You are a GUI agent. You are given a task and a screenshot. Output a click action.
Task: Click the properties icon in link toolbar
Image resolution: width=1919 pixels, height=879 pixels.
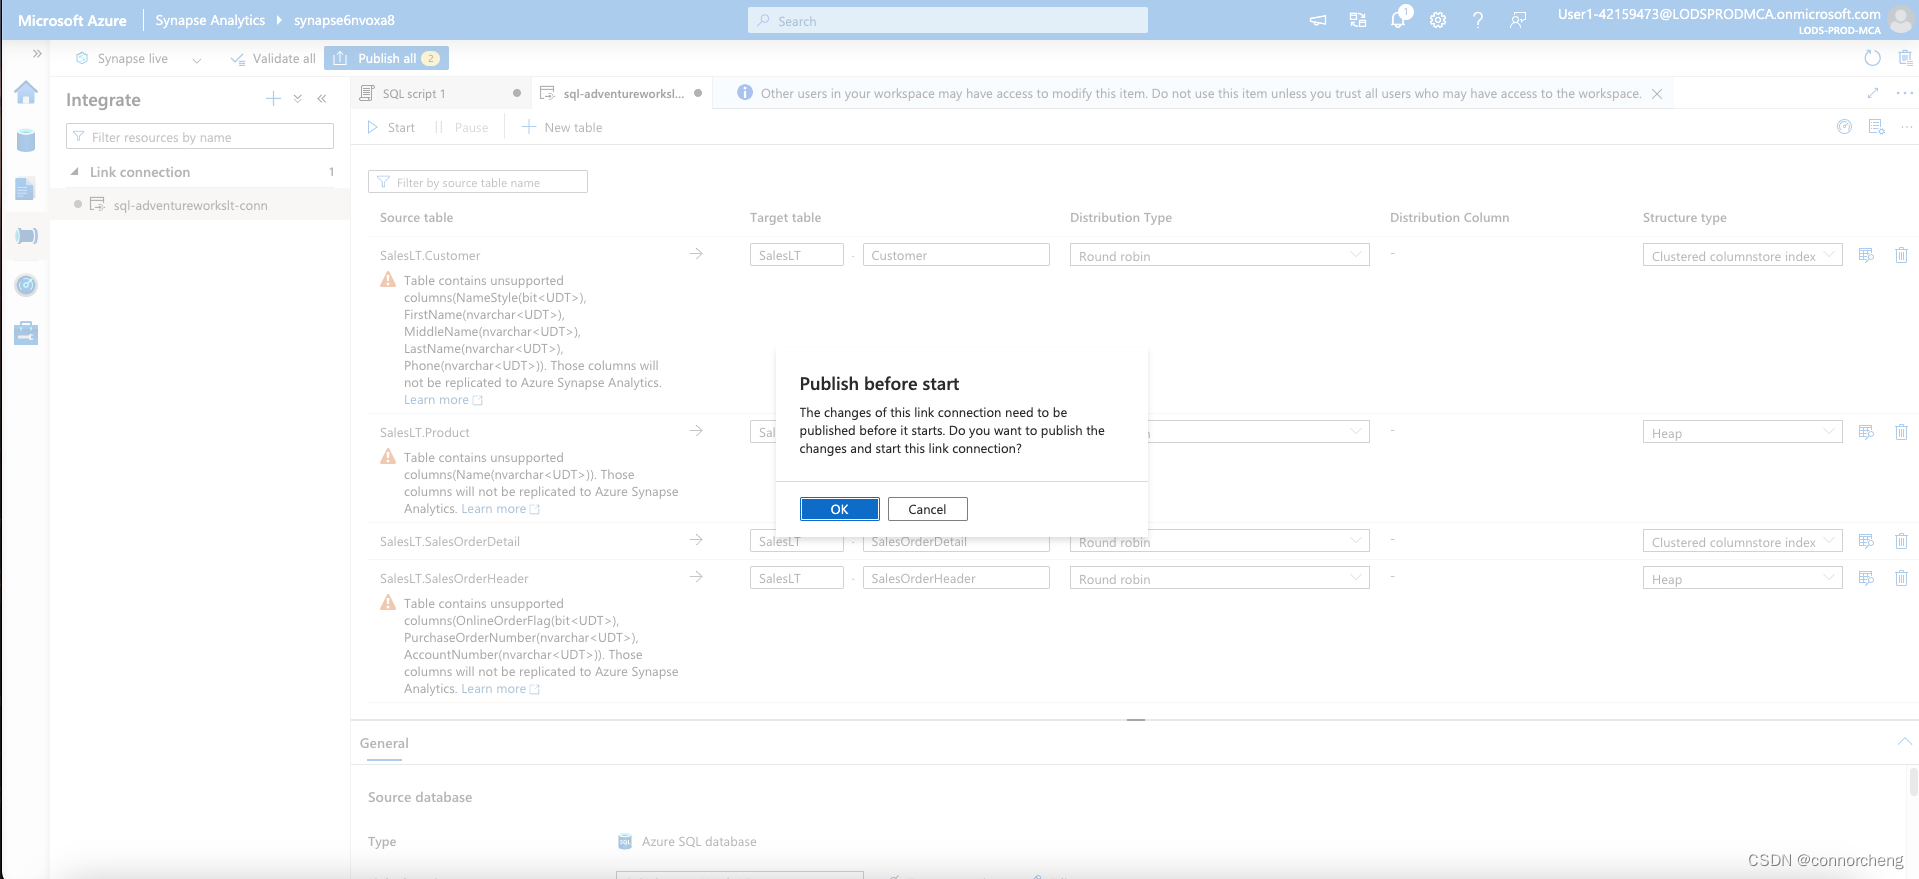click(1876, 127)
